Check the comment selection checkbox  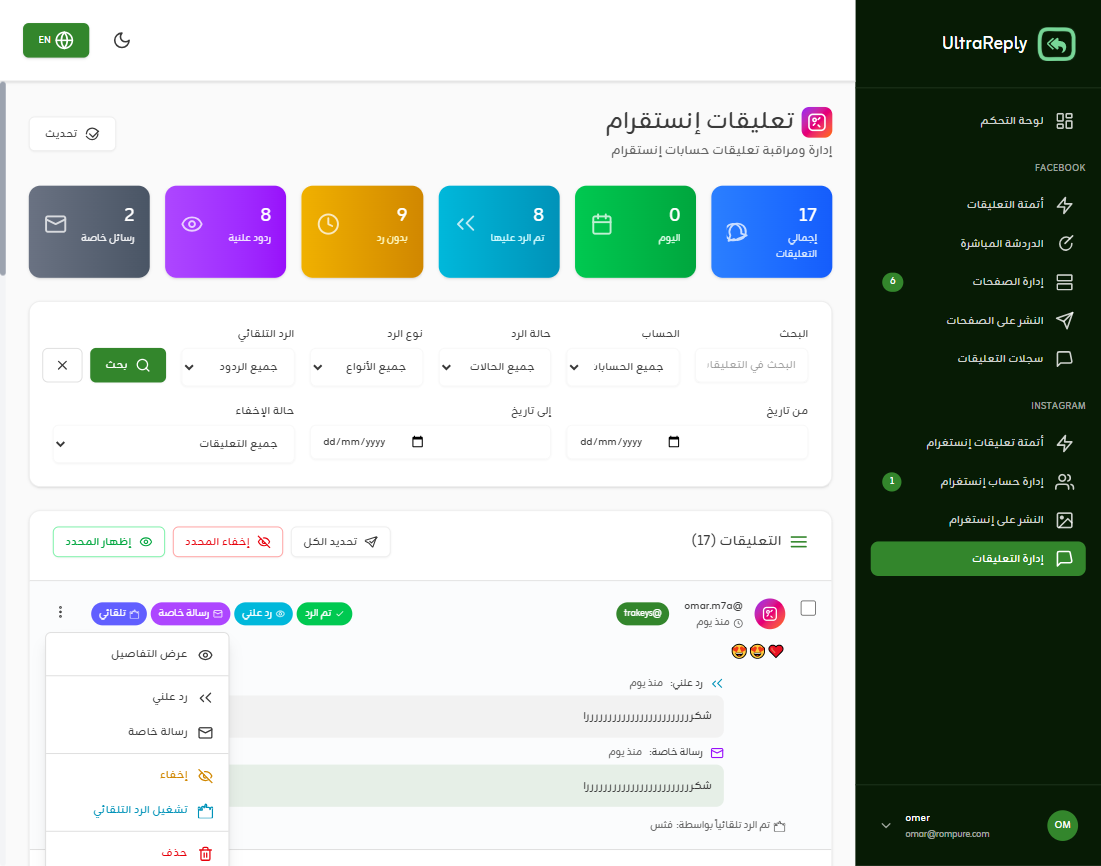(808, 607)
